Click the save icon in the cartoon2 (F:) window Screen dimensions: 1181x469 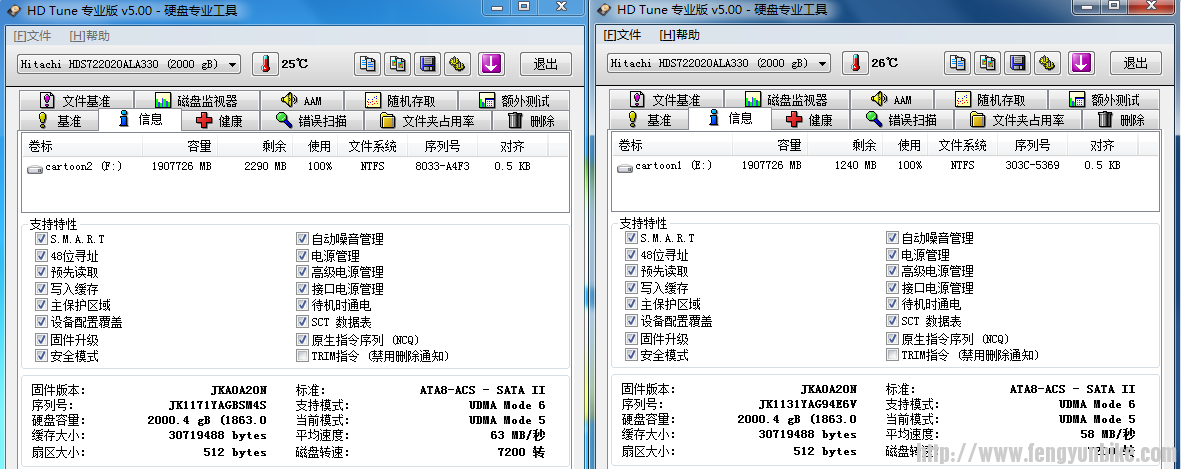(x=428, y=64)
